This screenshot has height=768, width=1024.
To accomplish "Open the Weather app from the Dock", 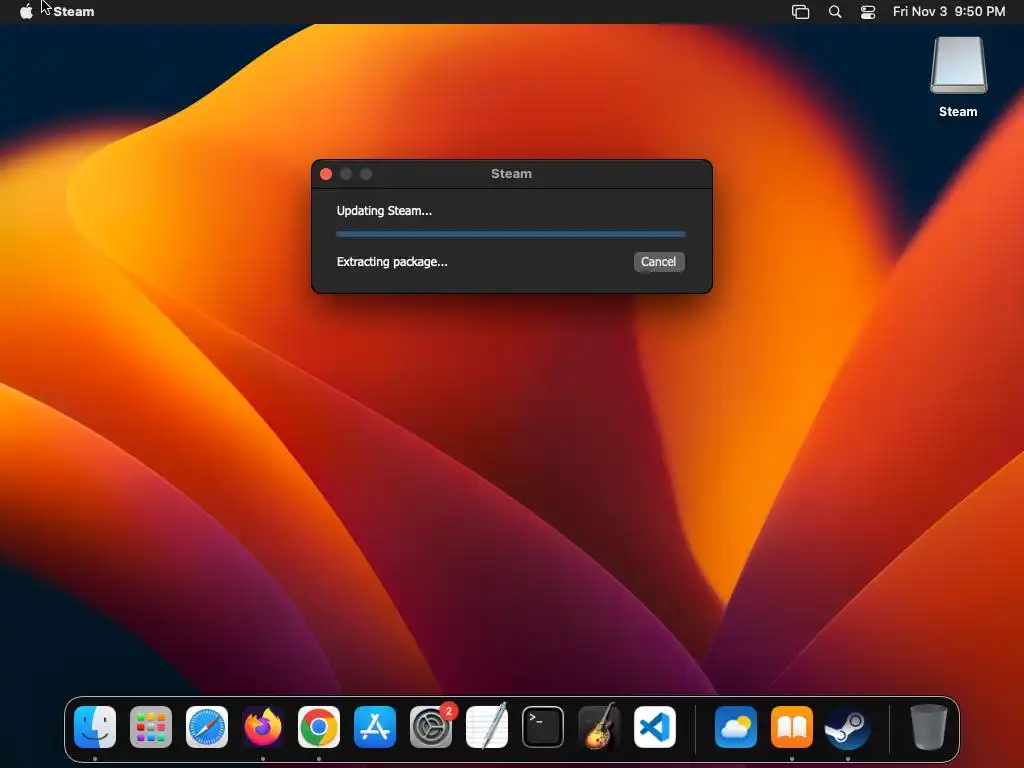I will pos(736,727).
